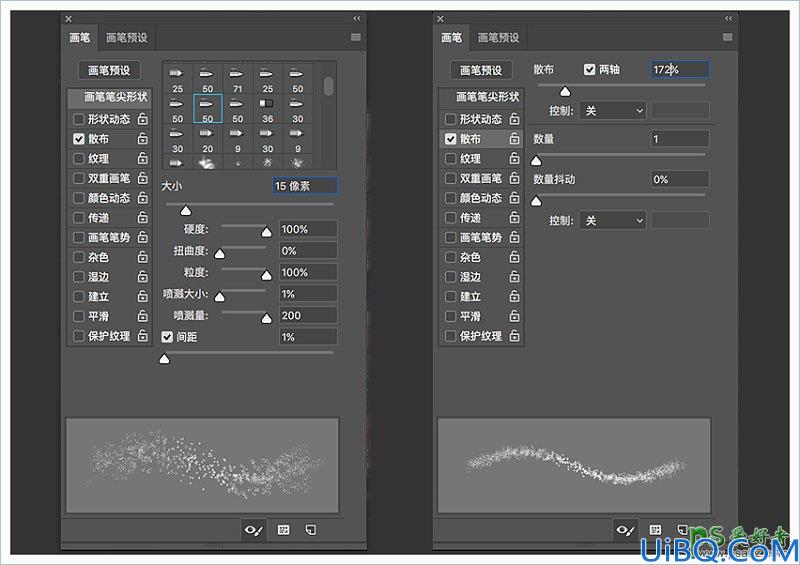The width and height of the screenshot is (800, 565).
Task: Click scatter percentage field showing 172%
Action: click(680, 69)
